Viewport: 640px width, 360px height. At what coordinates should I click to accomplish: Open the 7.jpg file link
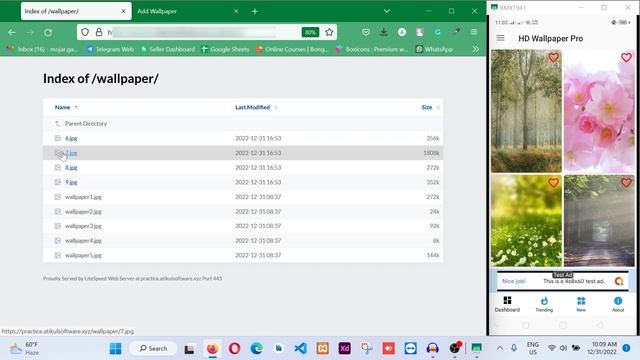71,153
